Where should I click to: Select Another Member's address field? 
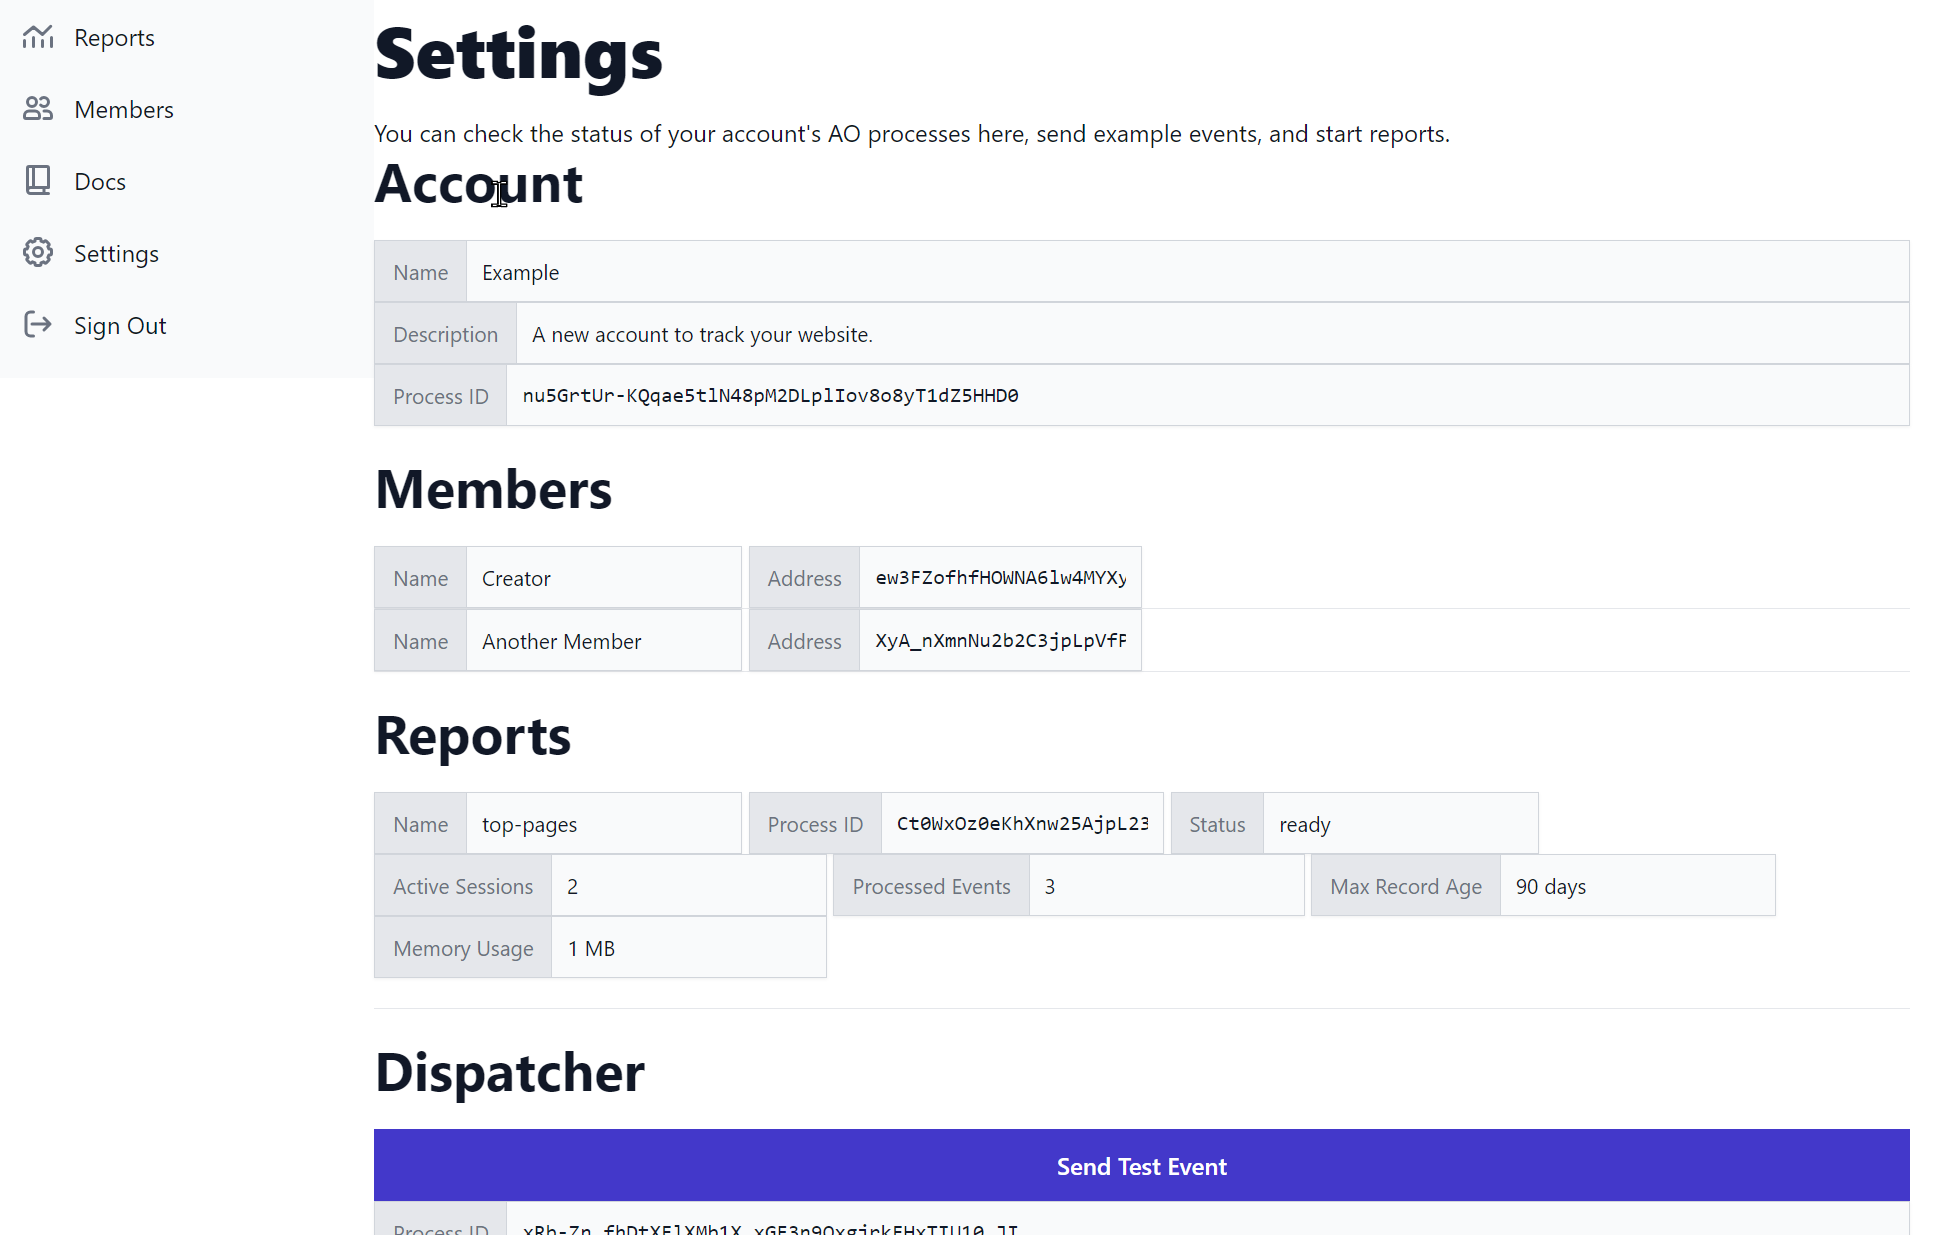(1000, 641)
